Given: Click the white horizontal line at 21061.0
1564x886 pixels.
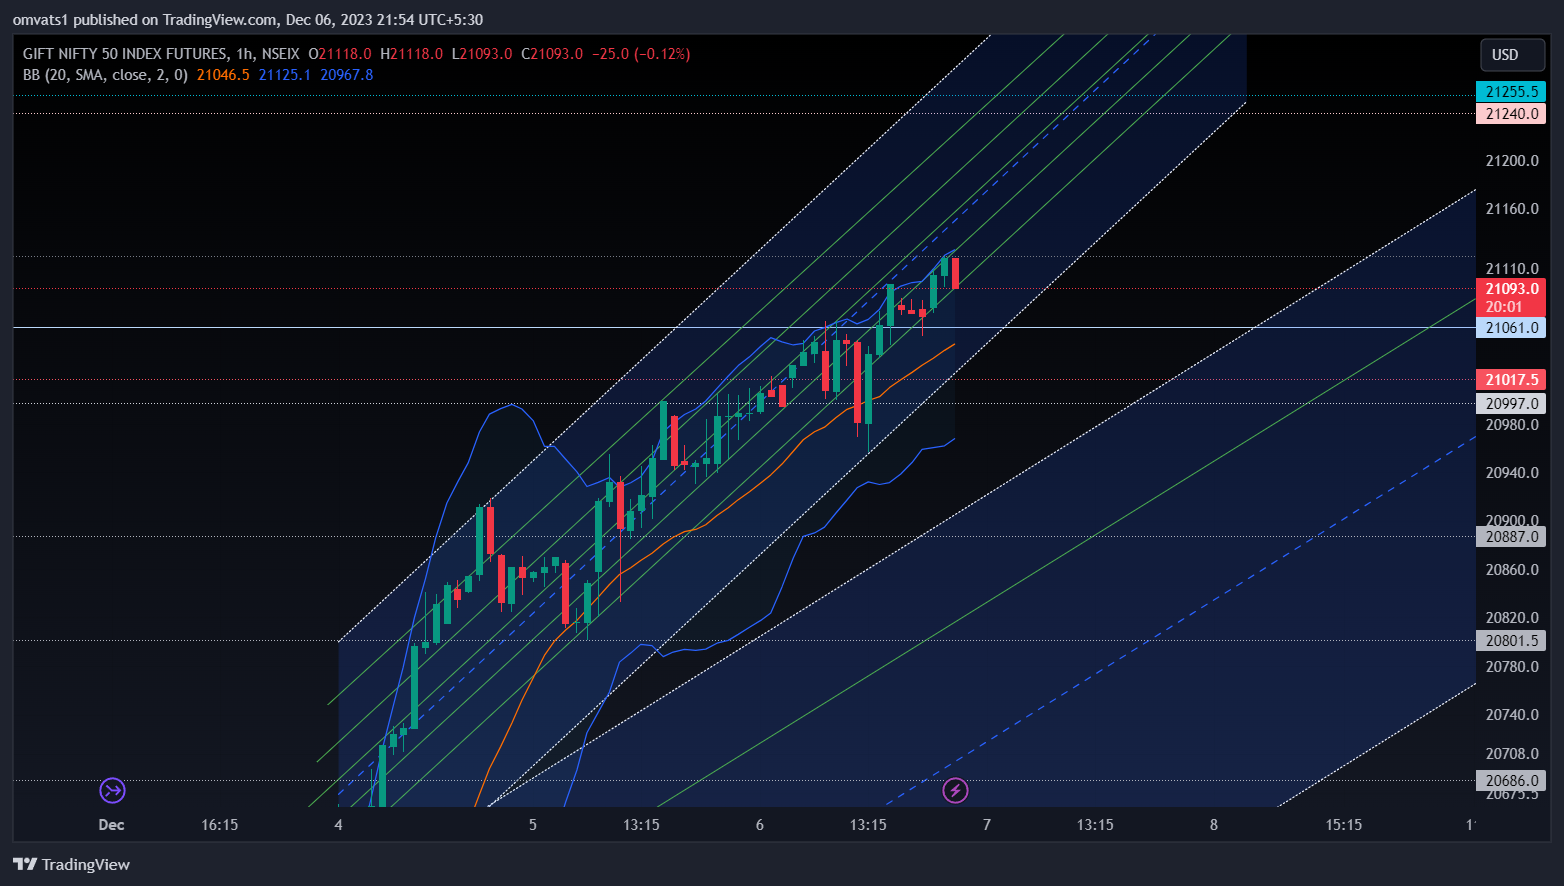Looking at the screenshot, I should [744, 328].
